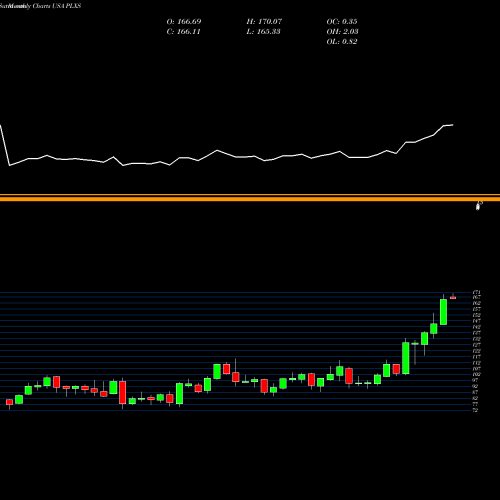The width and height of the screenshot is (500, 500).
Task: Select the newest small red candle at the chart's right end
Action: coord(453,298)
